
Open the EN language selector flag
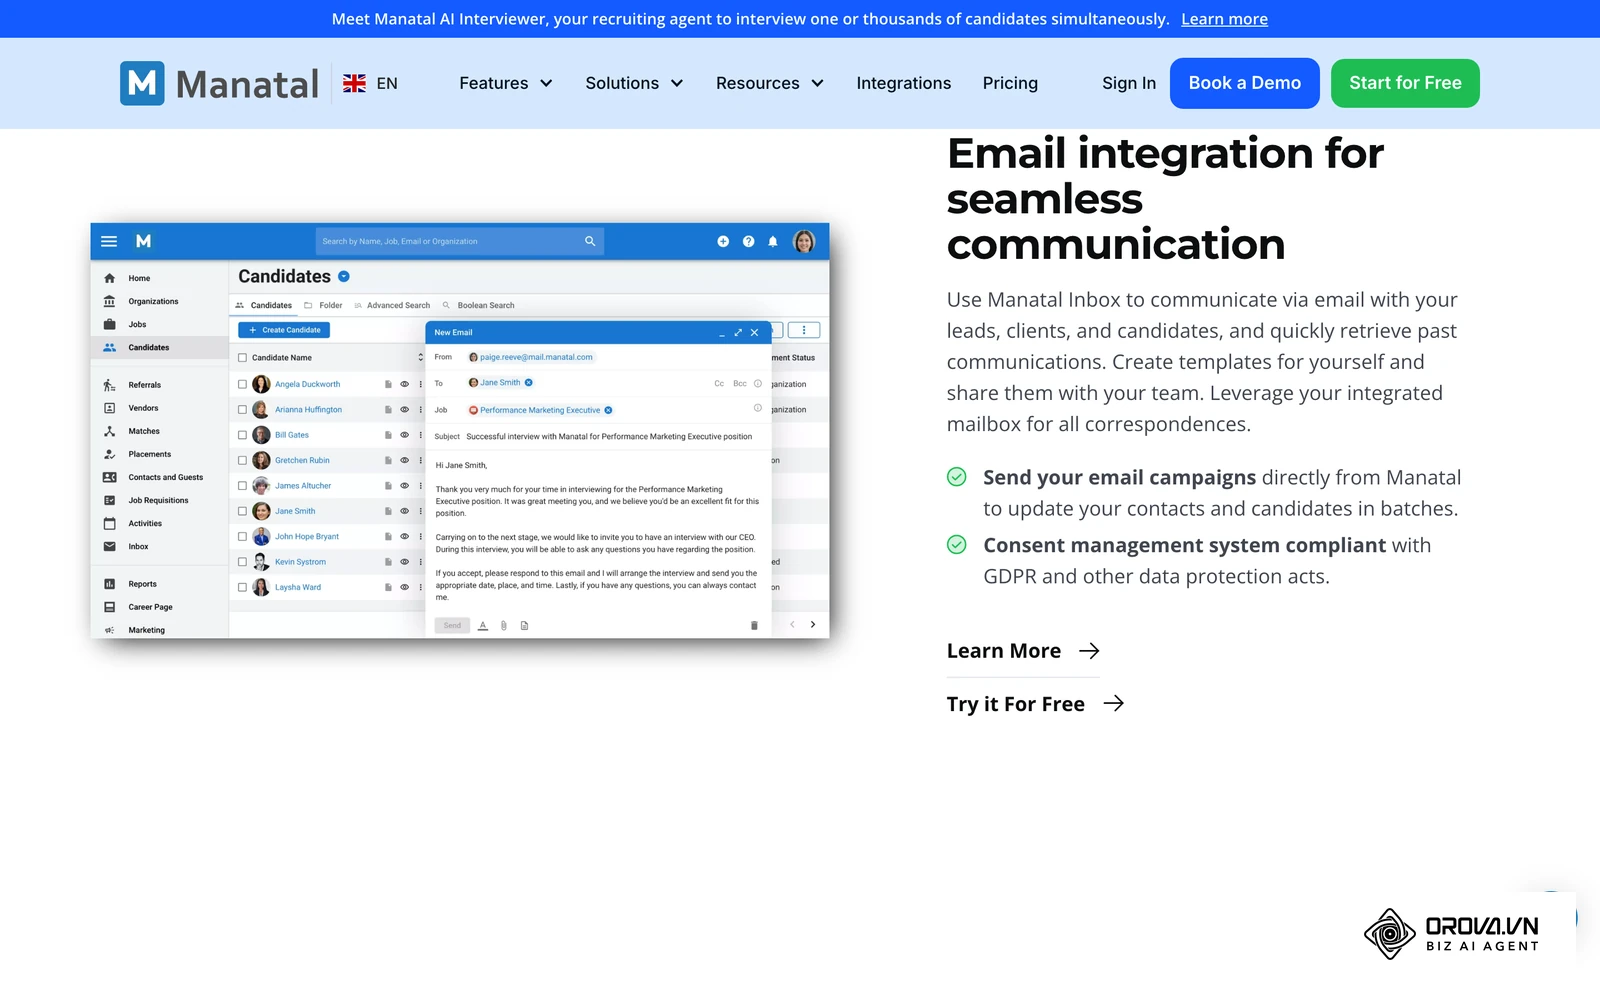point(354,83)
